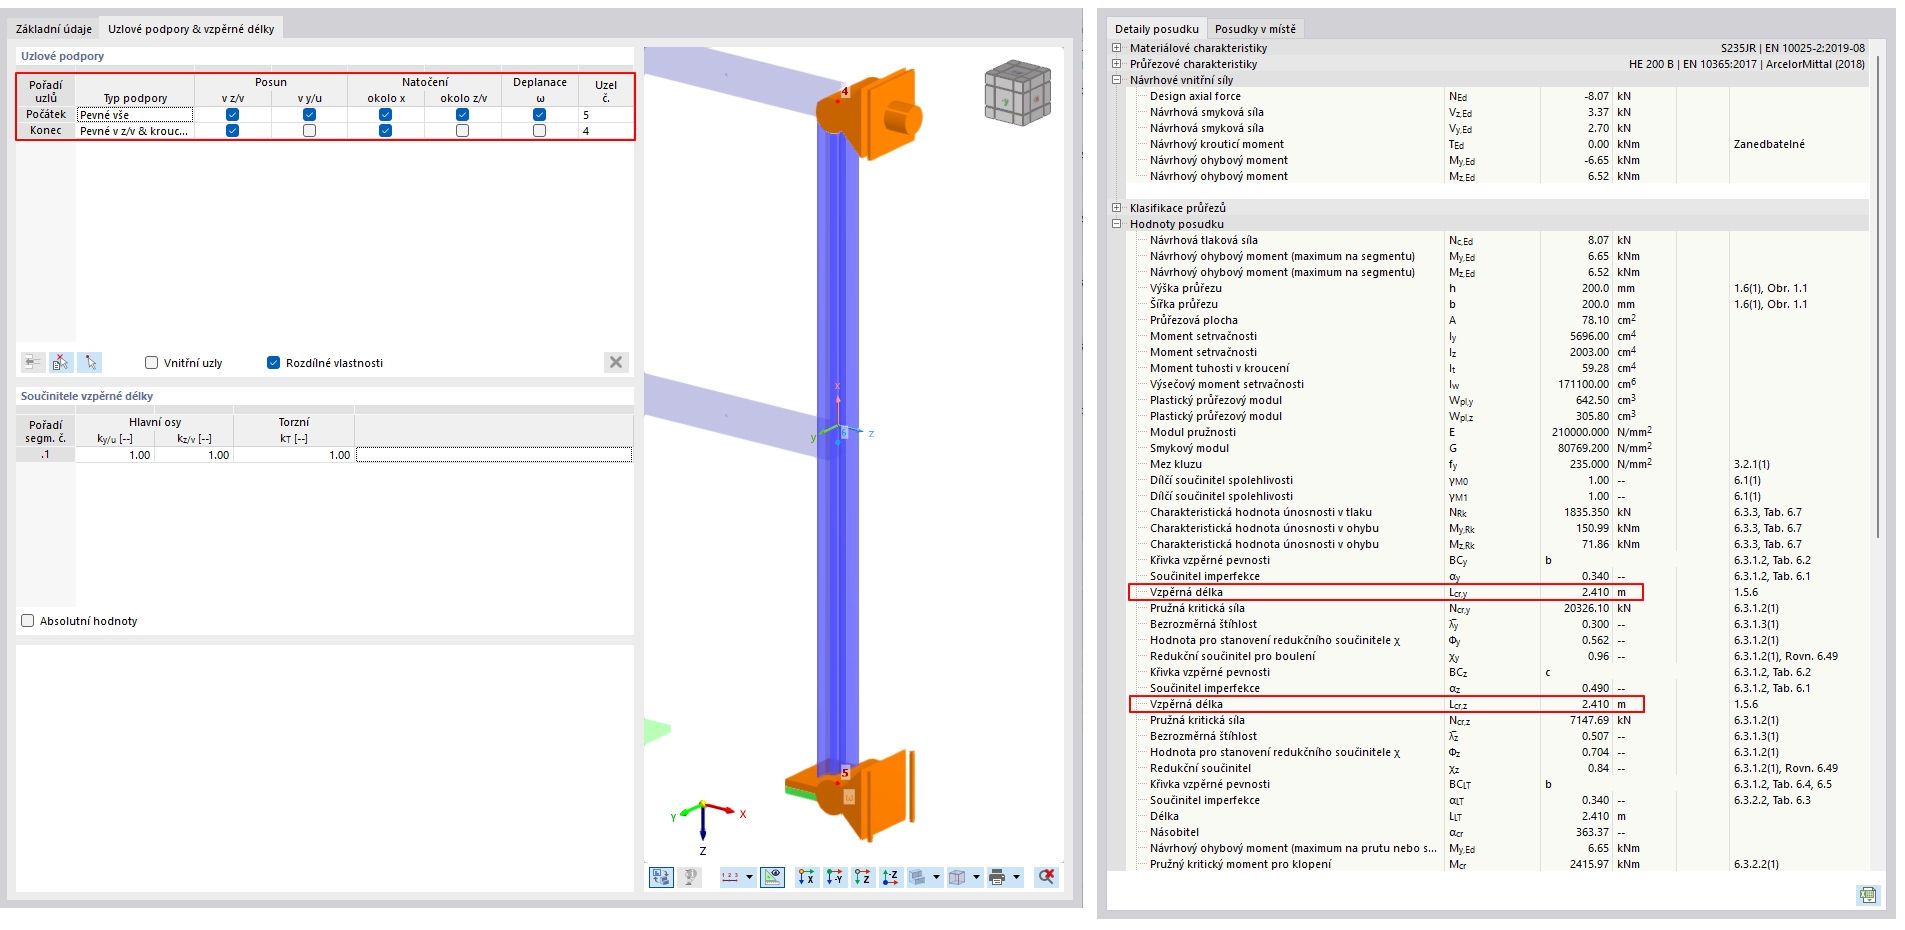The image size is (1905, 930).
Task: Expand Klasifikace průřezů section
Action: (x=1117, y=208)
